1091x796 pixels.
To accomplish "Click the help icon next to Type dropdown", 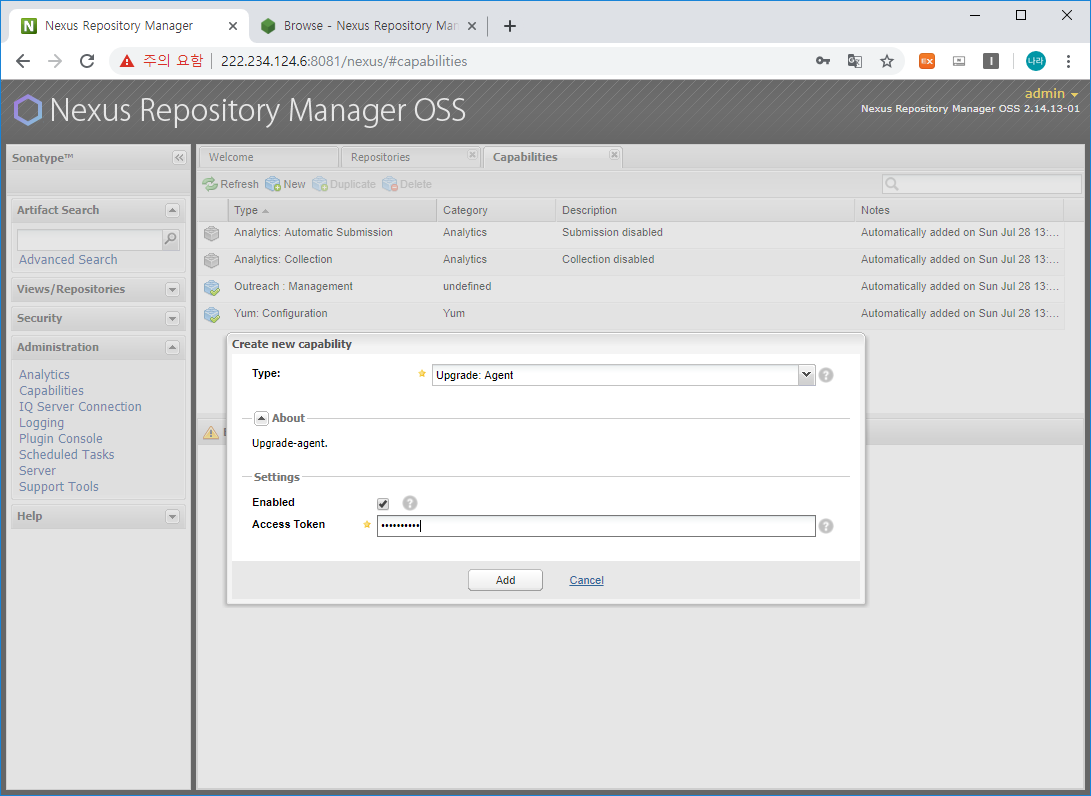I will [x=826, y=375].
